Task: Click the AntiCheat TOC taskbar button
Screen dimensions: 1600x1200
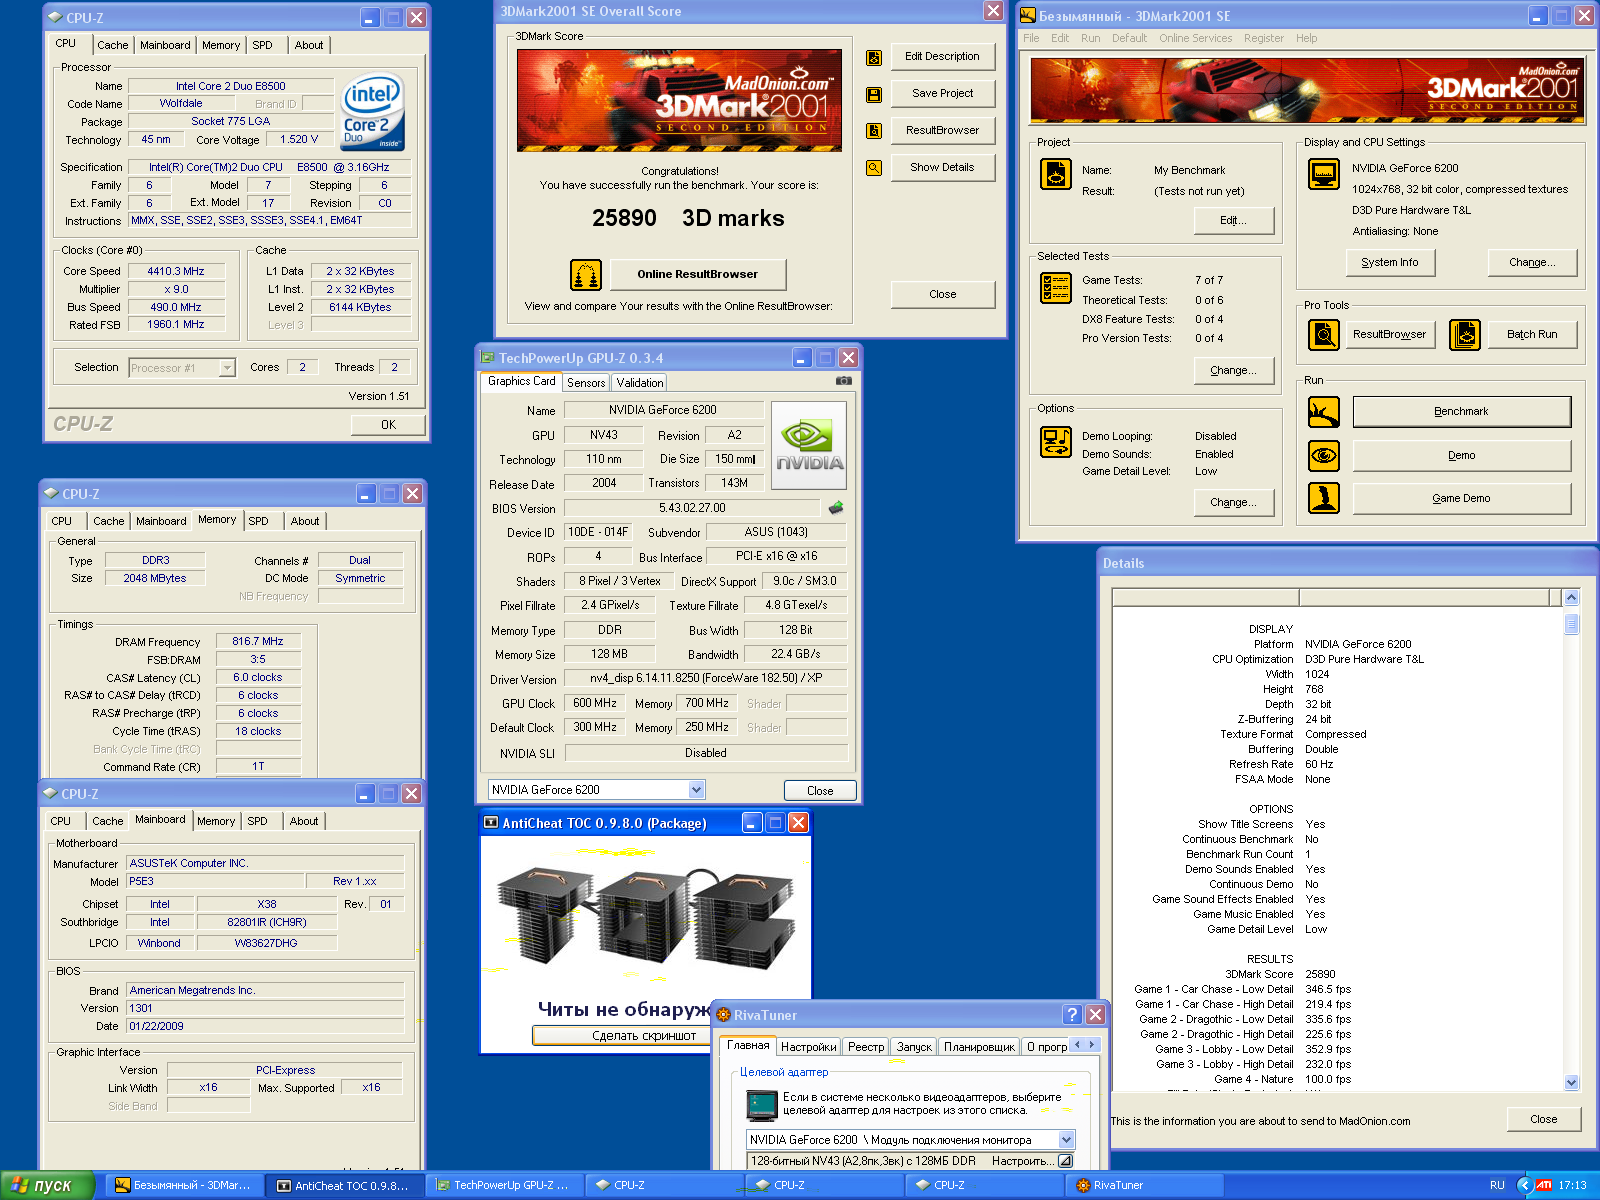Action: [345, 1185]
